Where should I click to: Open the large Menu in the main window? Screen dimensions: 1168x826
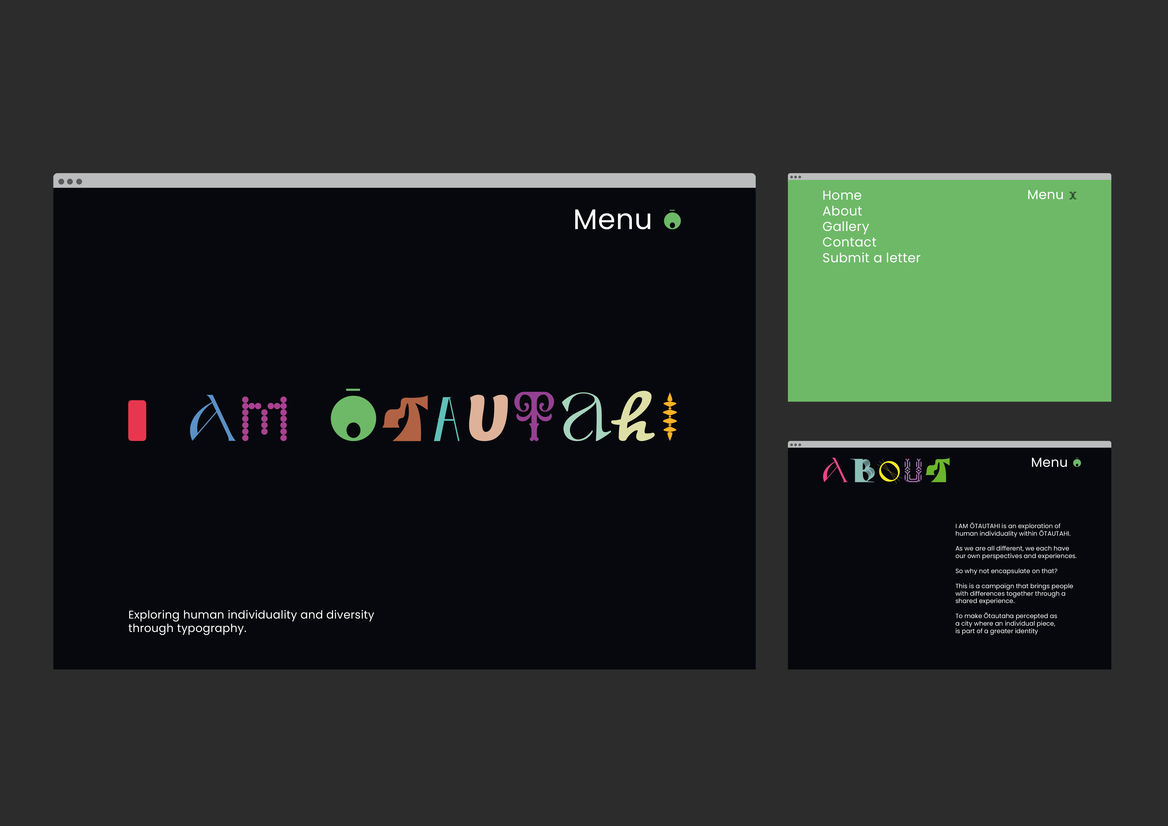612,220
